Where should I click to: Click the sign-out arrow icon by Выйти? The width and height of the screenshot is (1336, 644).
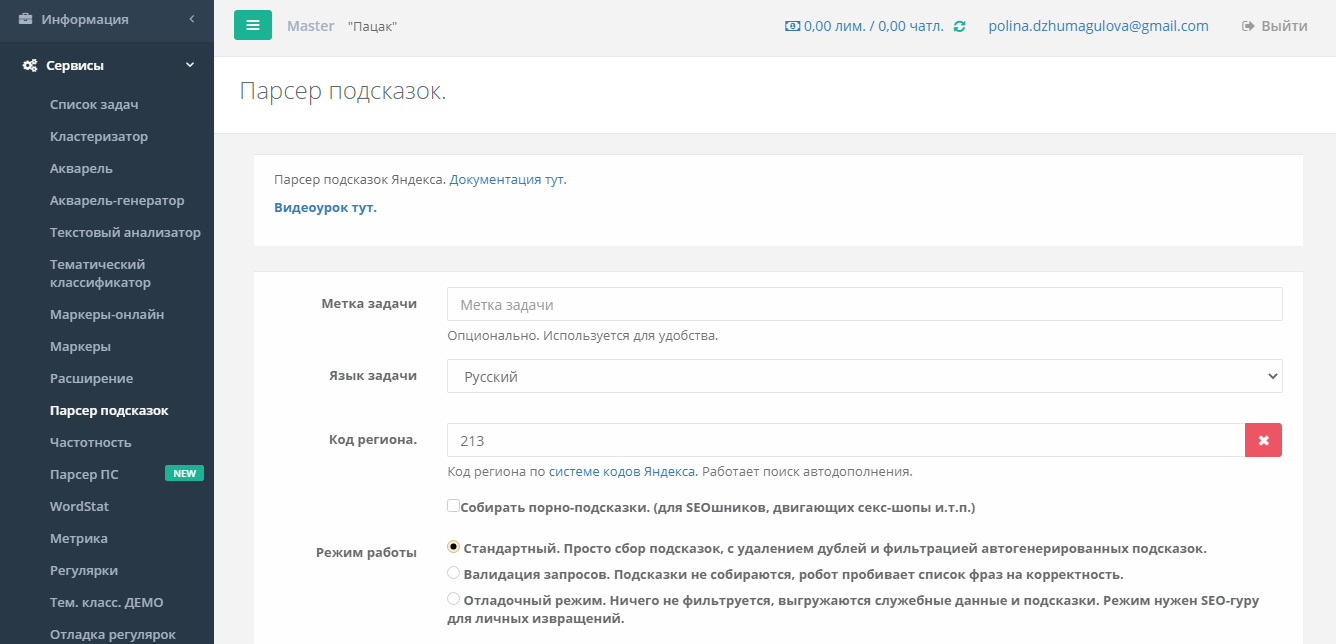pyautogui.click(x=1248, y=27)
